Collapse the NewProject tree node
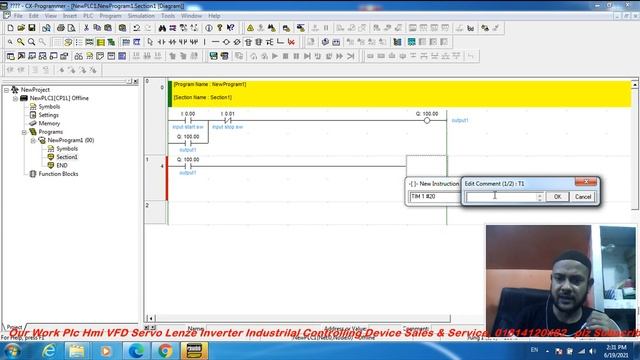The height and width of the screenshot is (360, 640). tap(6, 90)
